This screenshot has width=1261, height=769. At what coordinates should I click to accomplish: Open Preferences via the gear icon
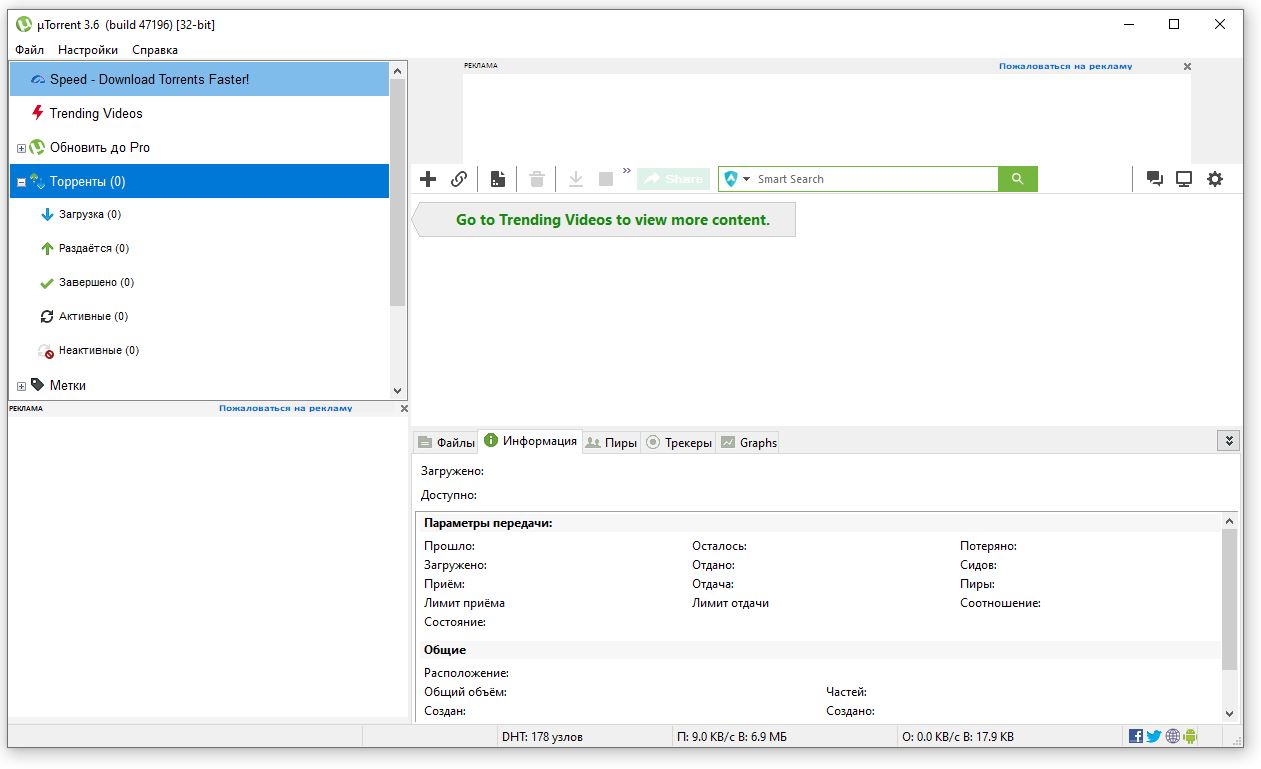1215,179
